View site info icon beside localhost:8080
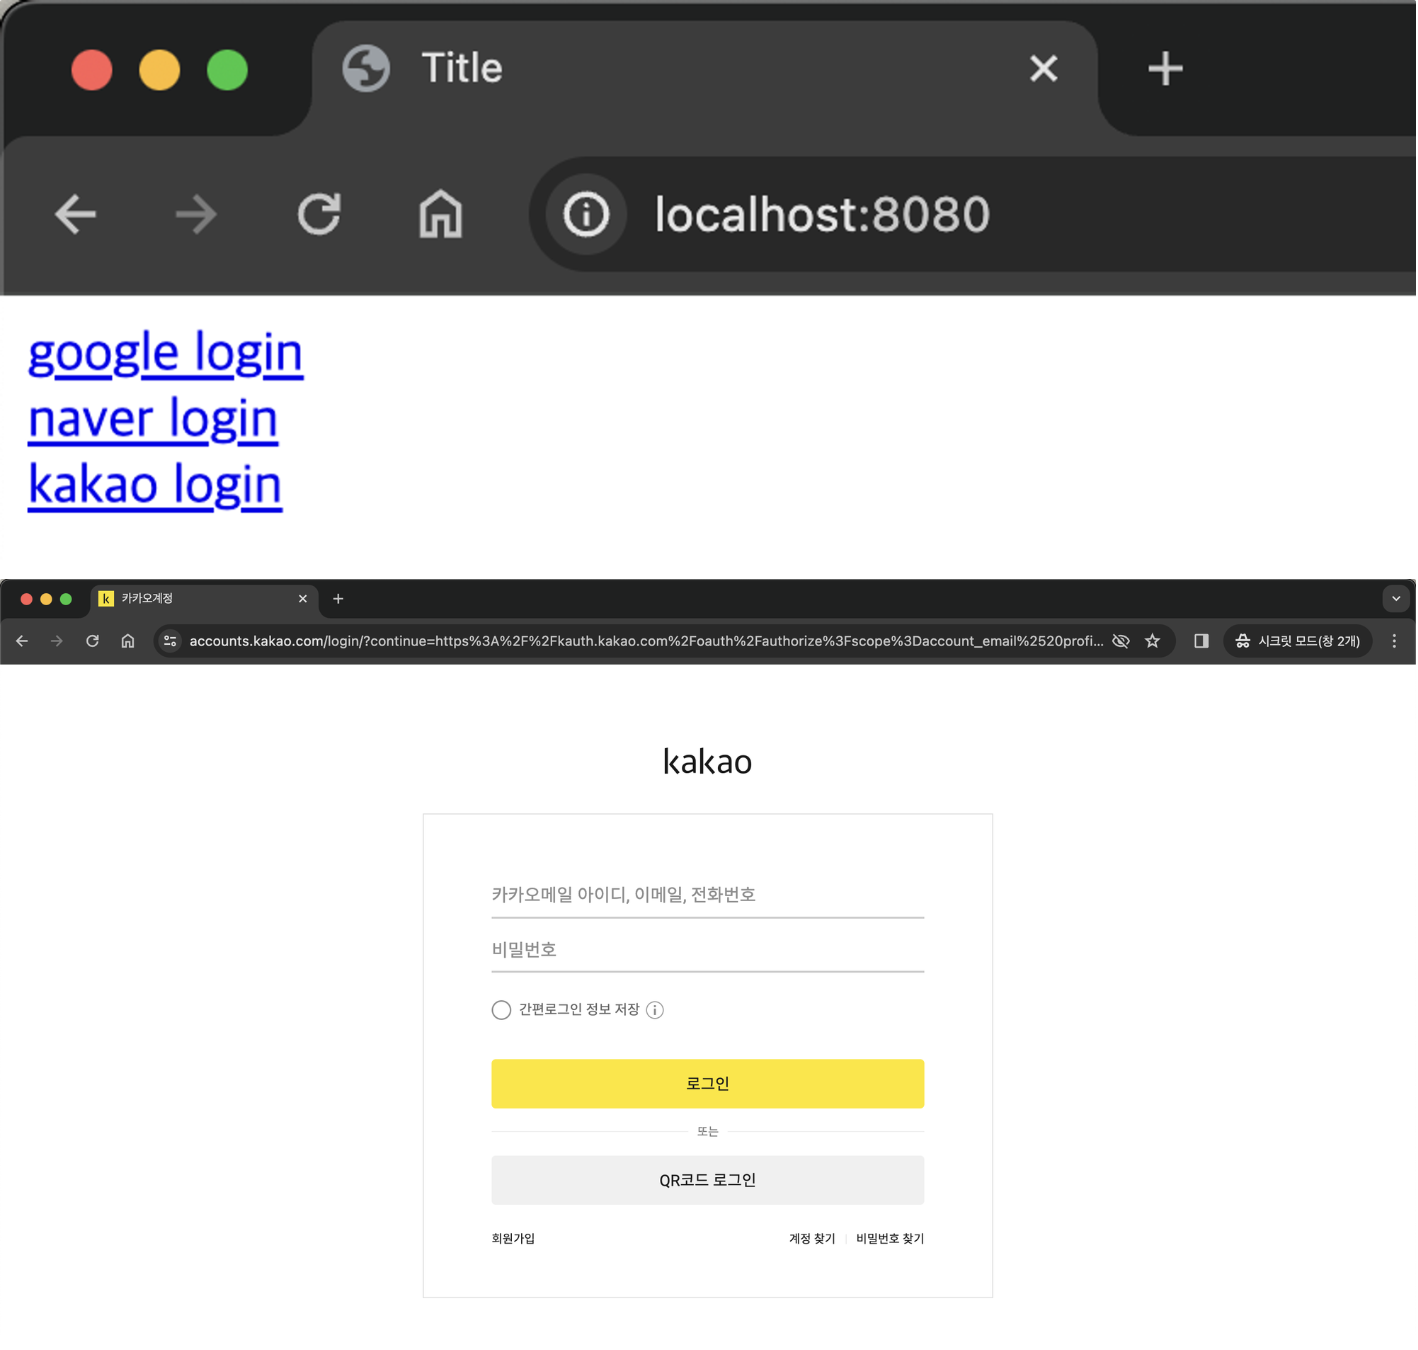1418x1350 pixels. (586, 214)
